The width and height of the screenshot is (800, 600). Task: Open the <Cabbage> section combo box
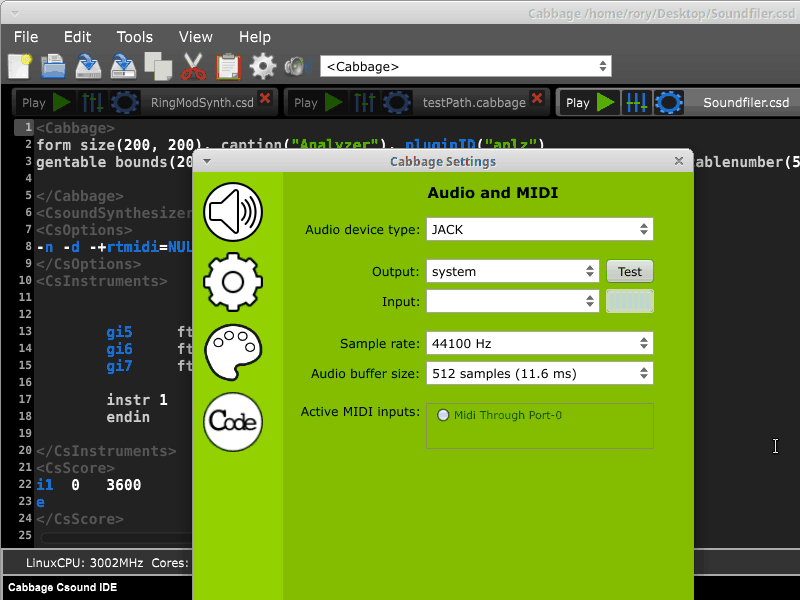click(465, 67)
